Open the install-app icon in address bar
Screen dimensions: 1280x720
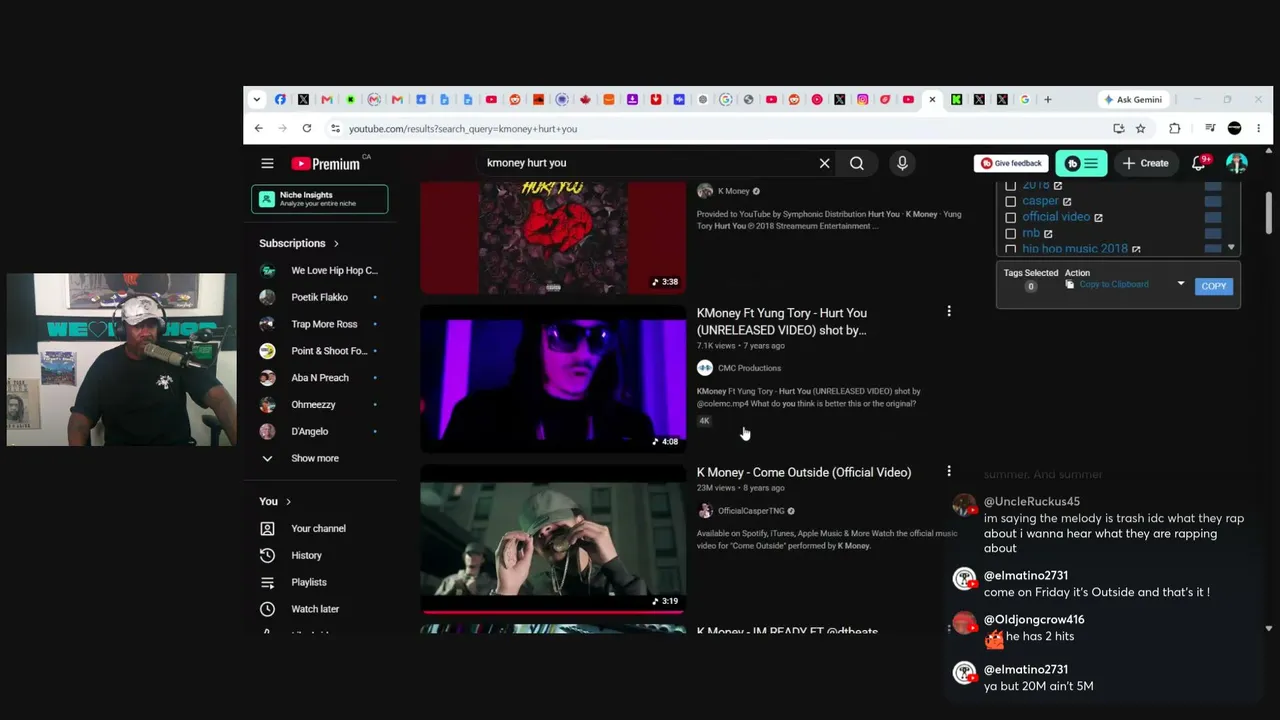(1118, 128)
